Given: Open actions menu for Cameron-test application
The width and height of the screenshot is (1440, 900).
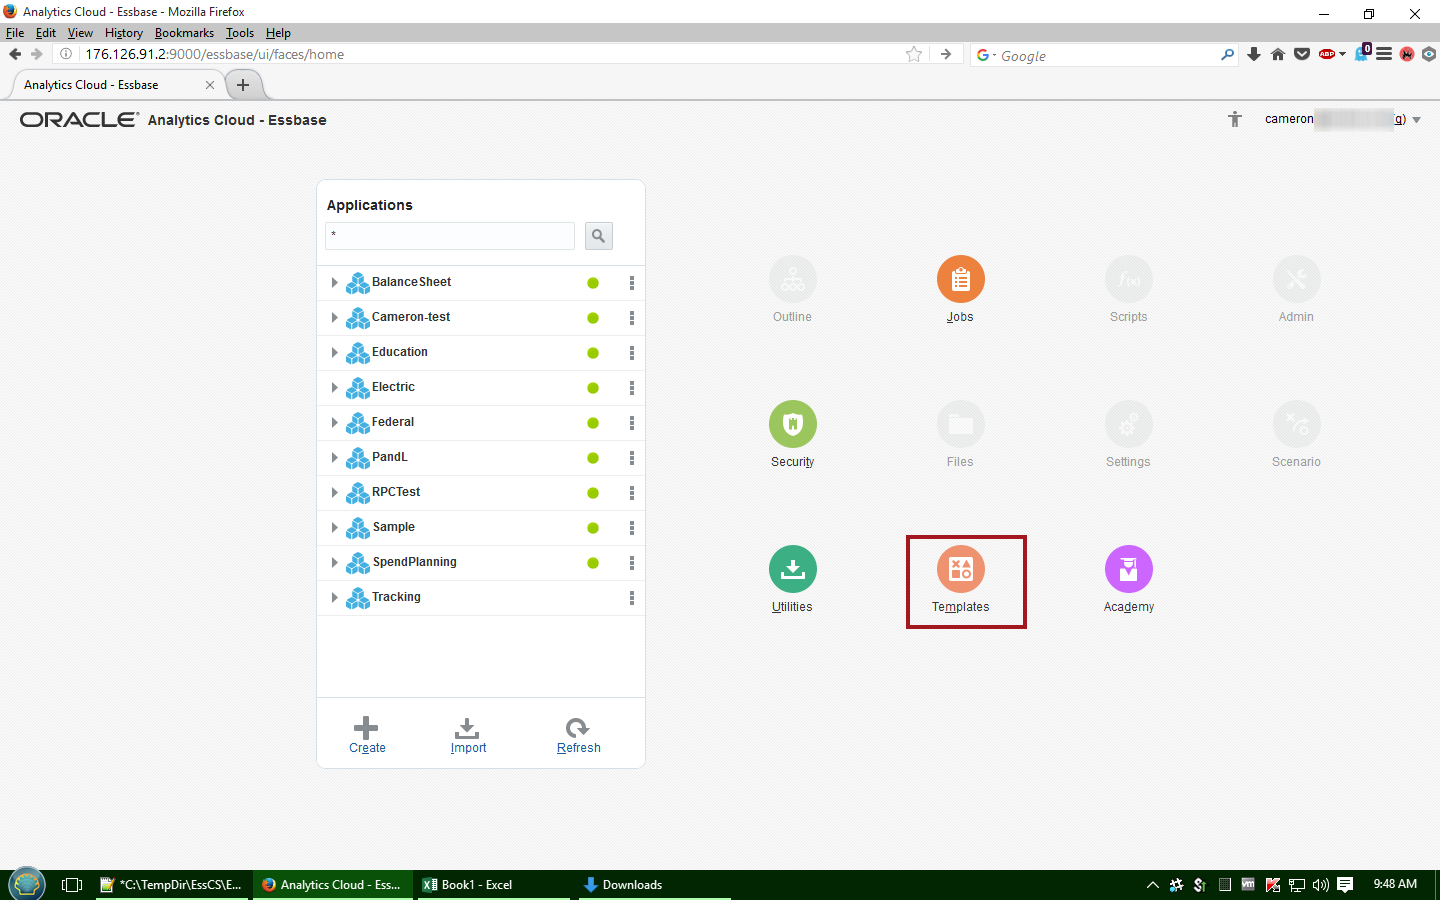Looking at the screenshot, I should coord(632,318).
